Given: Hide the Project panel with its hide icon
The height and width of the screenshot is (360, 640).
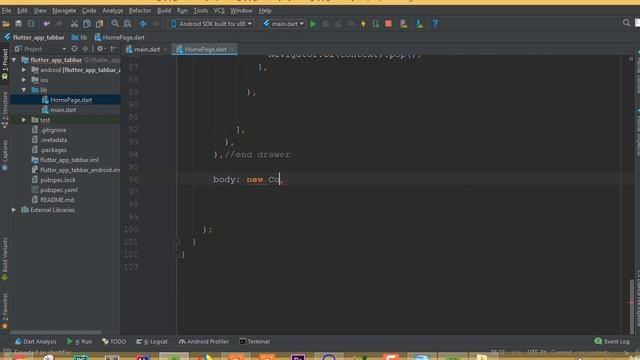Looking at the screenshot, I should [x=113, y=49].
